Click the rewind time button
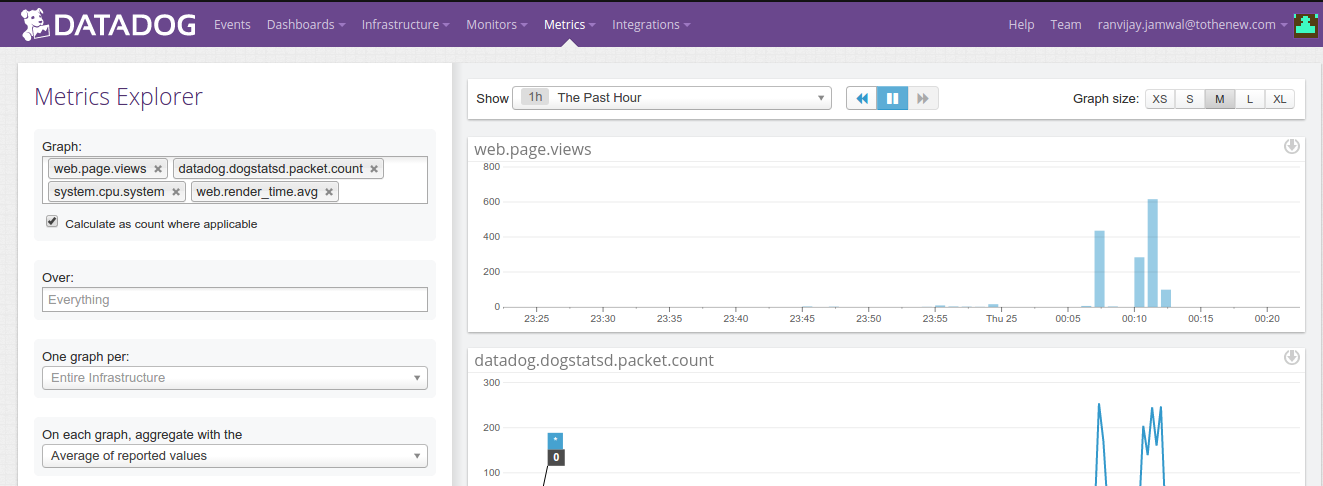Image resolution: width=1323 pixels, height=486 pixels. (862, 98)
